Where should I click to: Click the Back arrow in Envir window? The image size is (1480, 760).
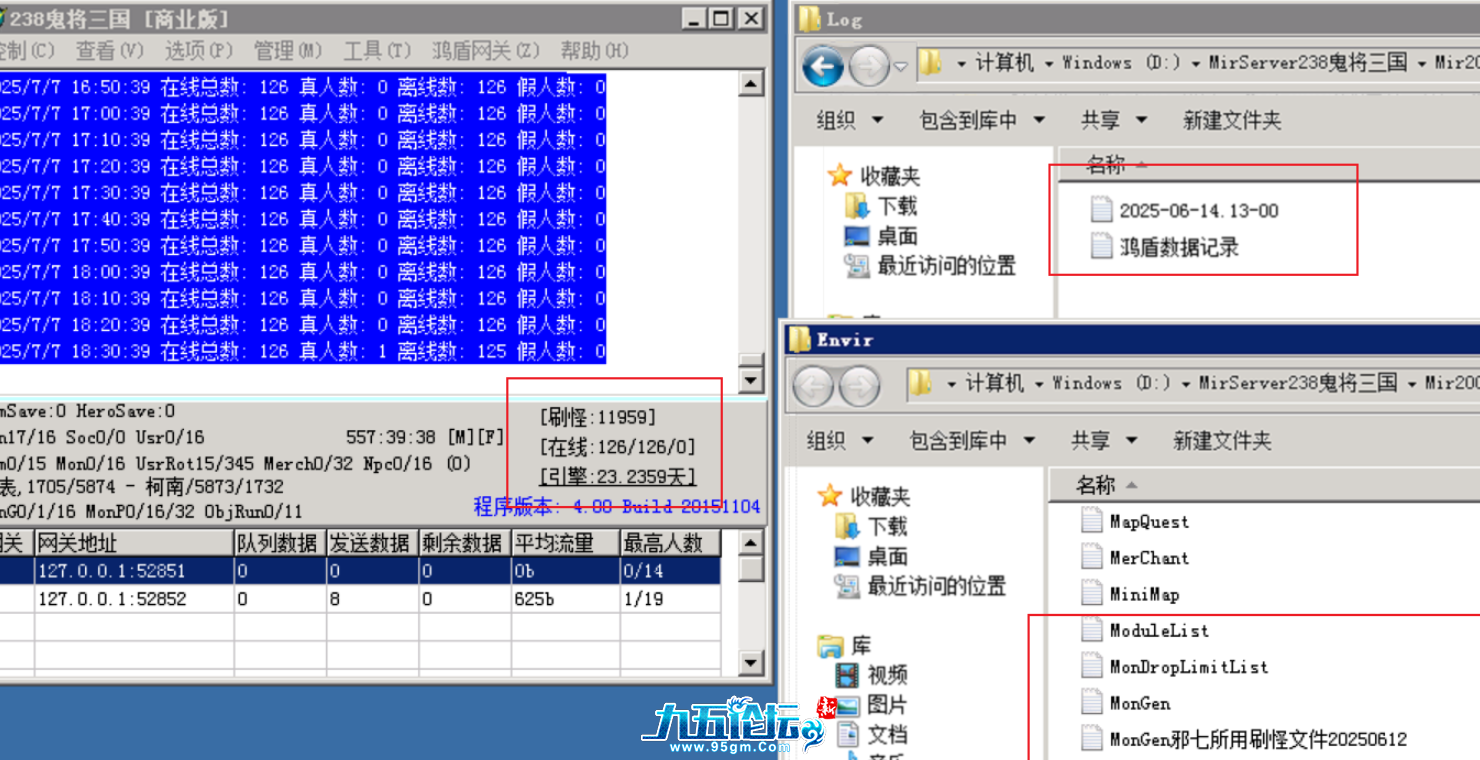[x=813, y=387]
